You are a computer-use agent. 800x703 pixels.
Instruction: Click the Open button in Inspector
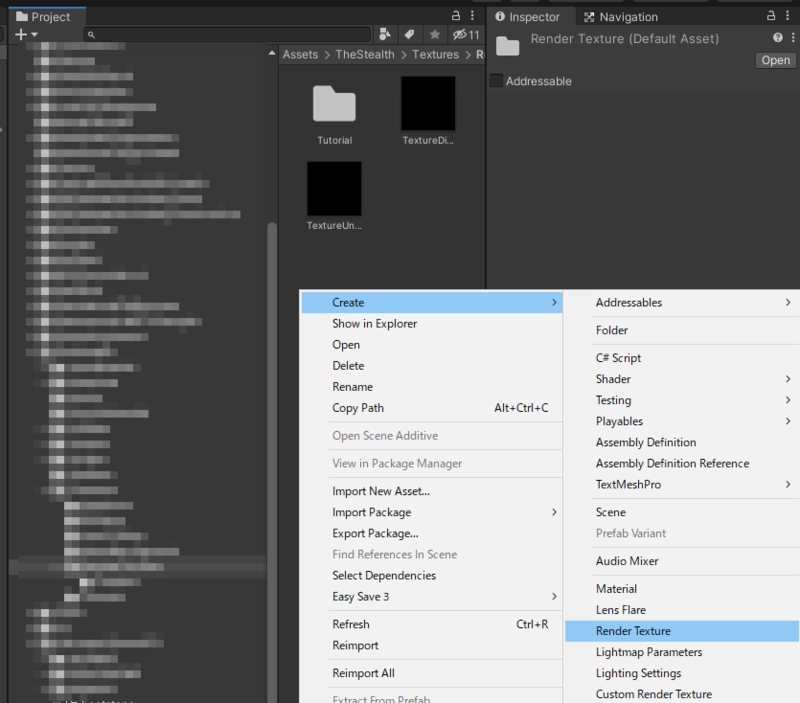click(x=776, y=60)
